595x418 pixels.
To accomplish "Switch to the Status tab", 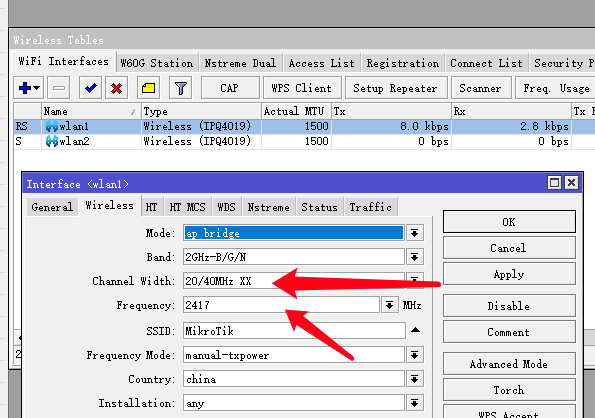I will tap(319, 207).
